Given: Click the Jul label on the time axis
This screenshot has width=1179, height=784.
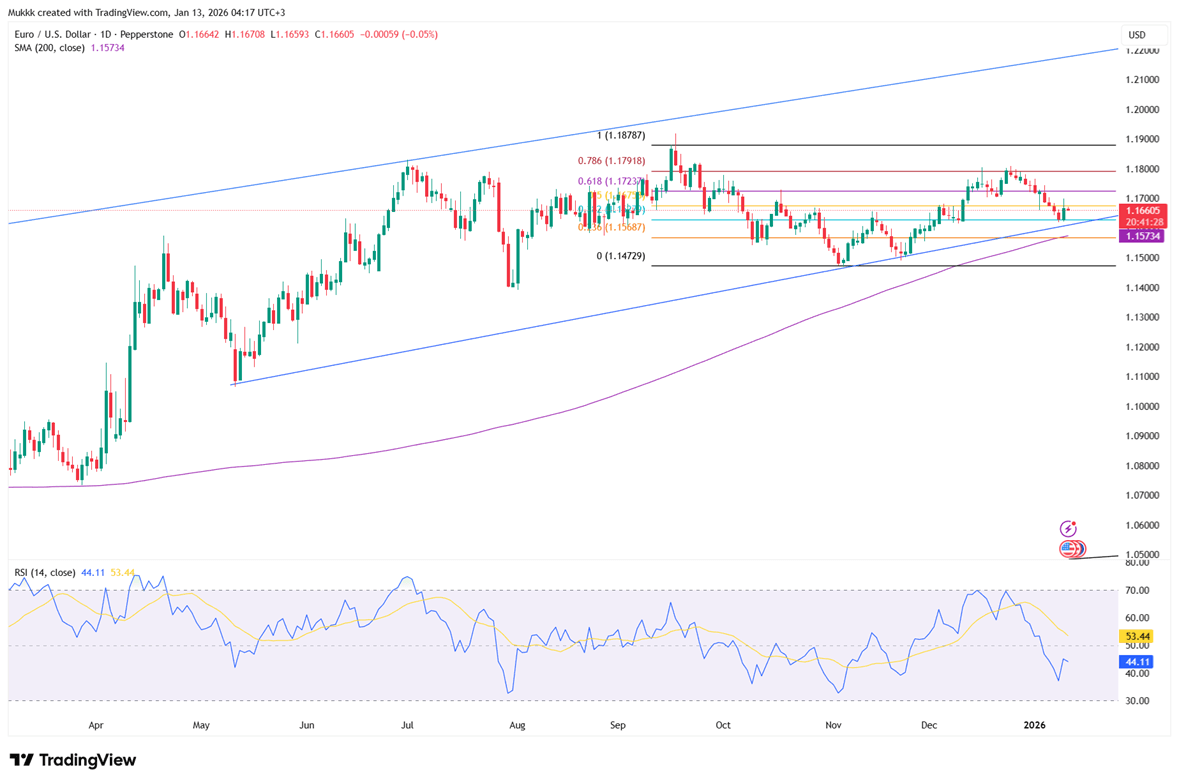Looking at the screenshot, I should tap(407, 724).
